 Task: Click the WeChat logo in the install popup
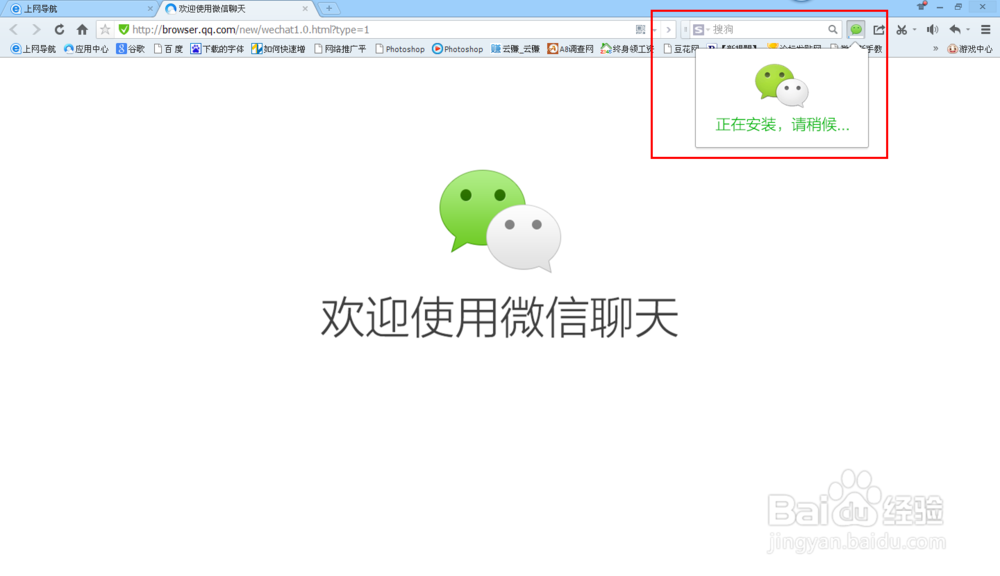click(781, 85)
